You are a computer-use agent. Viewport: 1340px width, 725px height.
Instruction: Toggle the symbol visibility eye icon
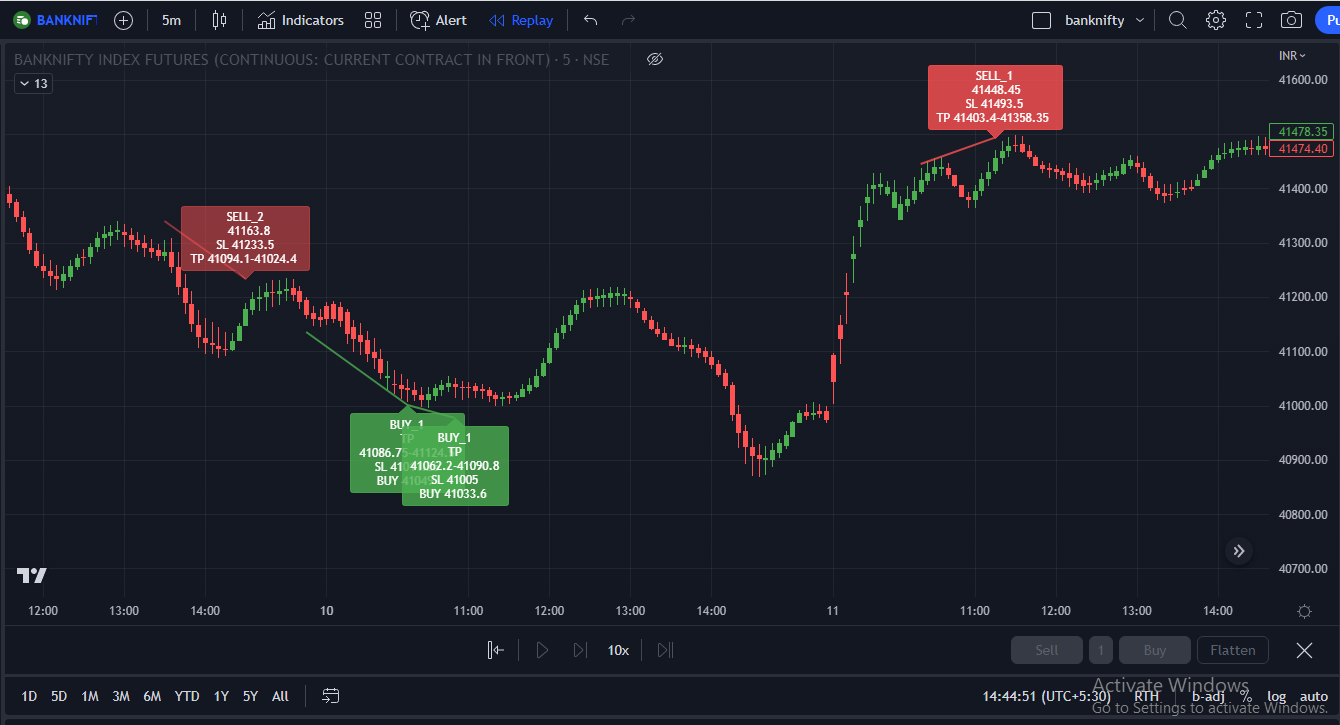655,59
